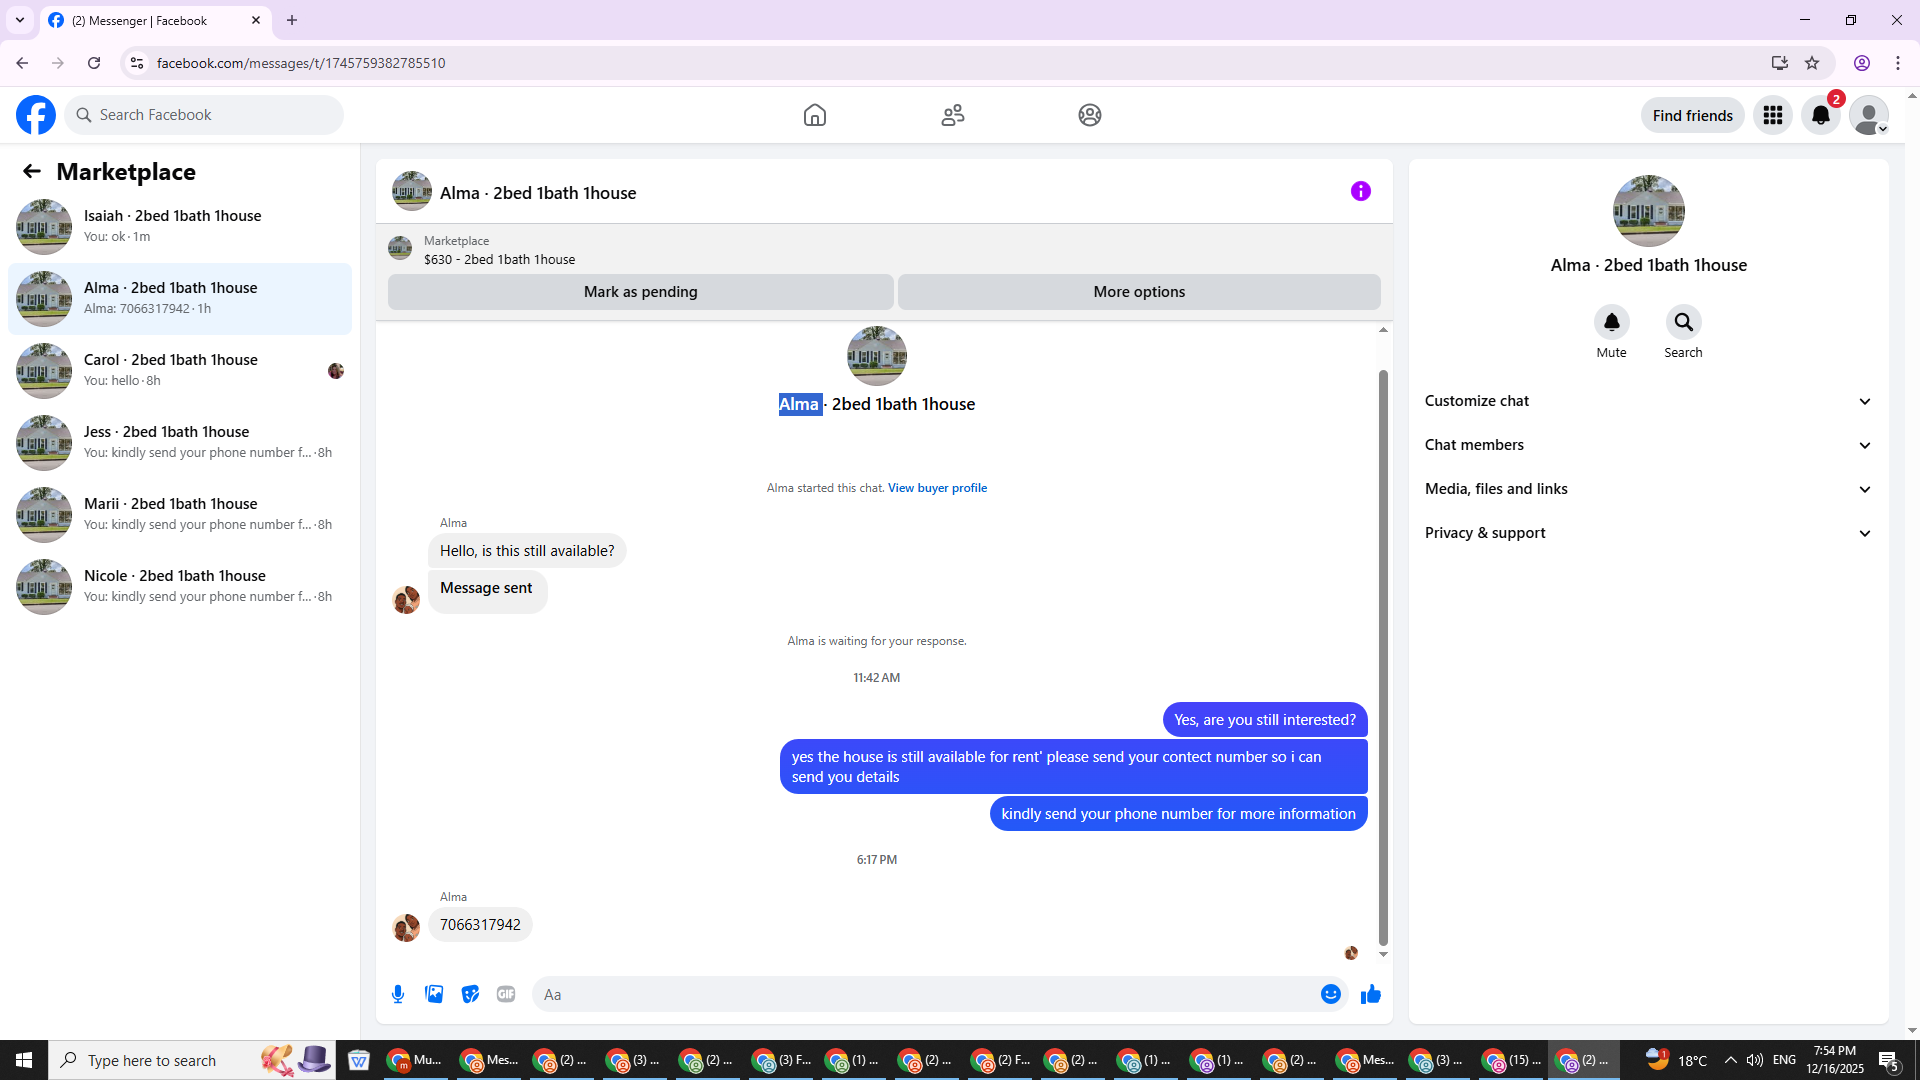This screenshot has width=1920, height=1080.
Task: Open browser three-dot menu
Action: coord(1898,63)
